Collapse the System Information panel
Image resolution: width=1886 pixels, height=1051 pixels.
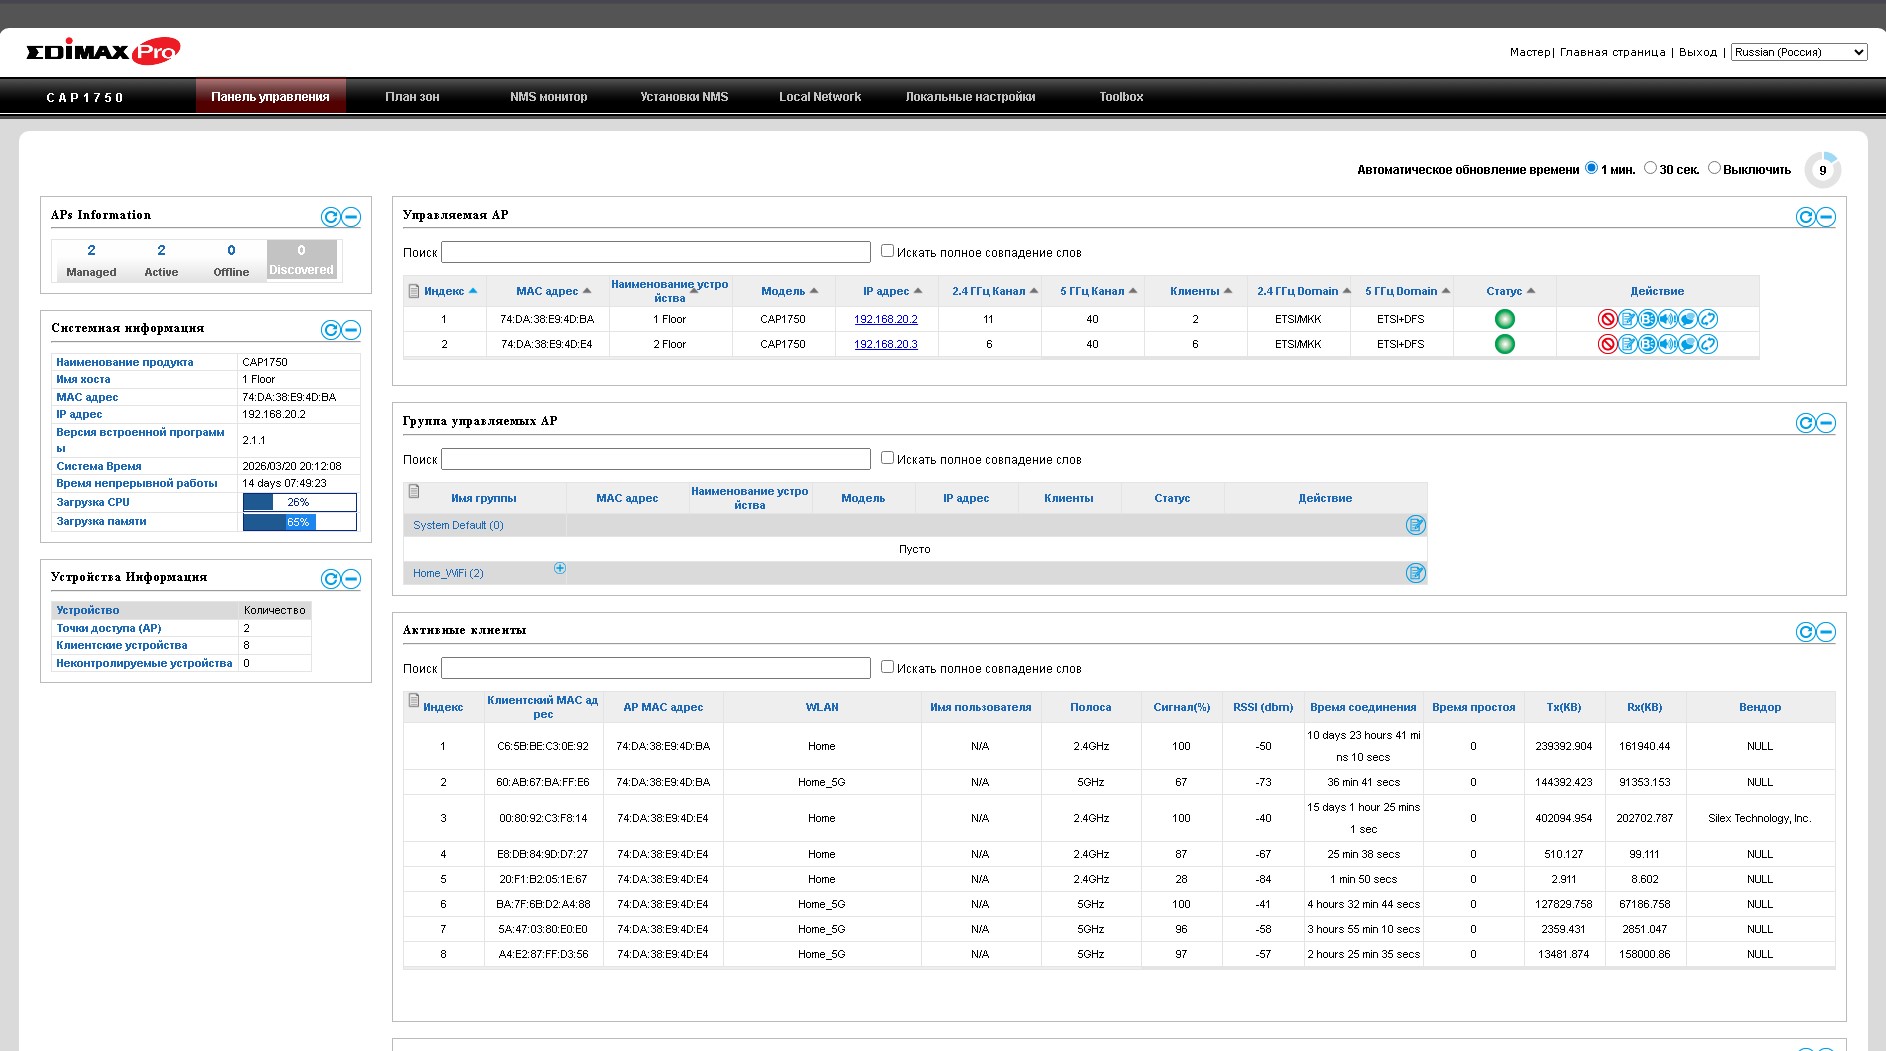pos(351,330)
